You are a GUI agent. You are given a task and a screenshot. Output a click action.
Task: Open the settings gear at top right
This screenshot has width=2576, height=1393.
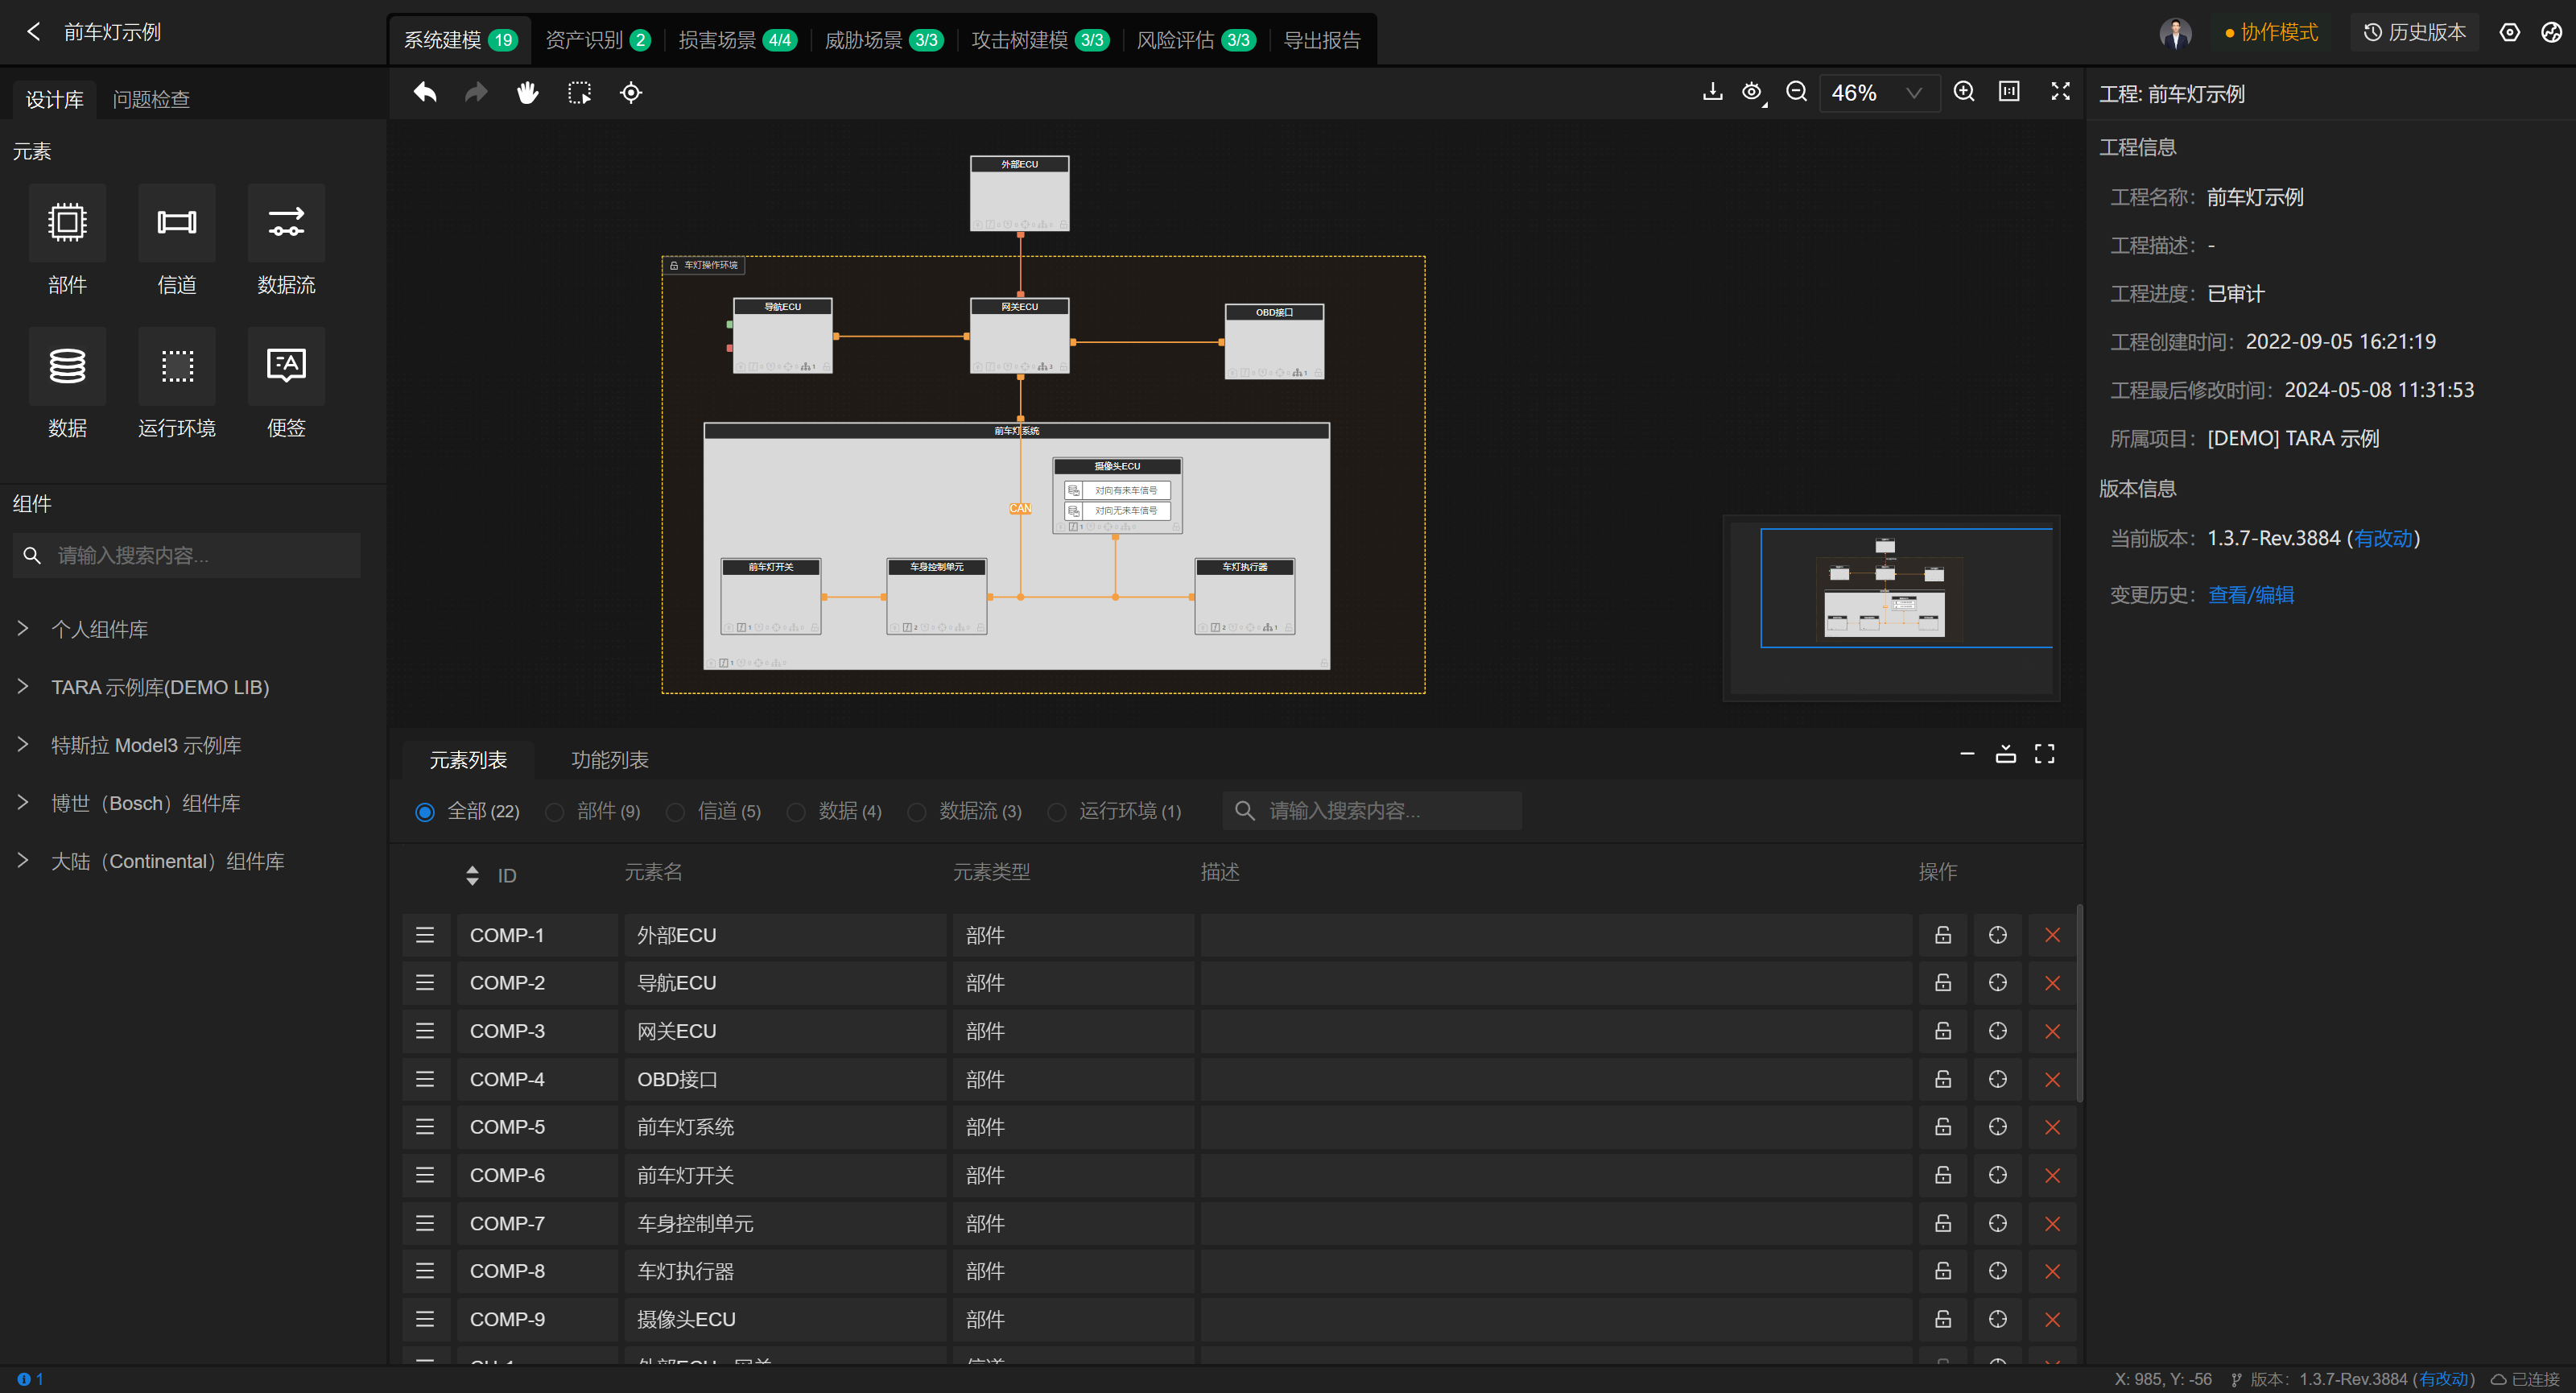(2510, 32)
